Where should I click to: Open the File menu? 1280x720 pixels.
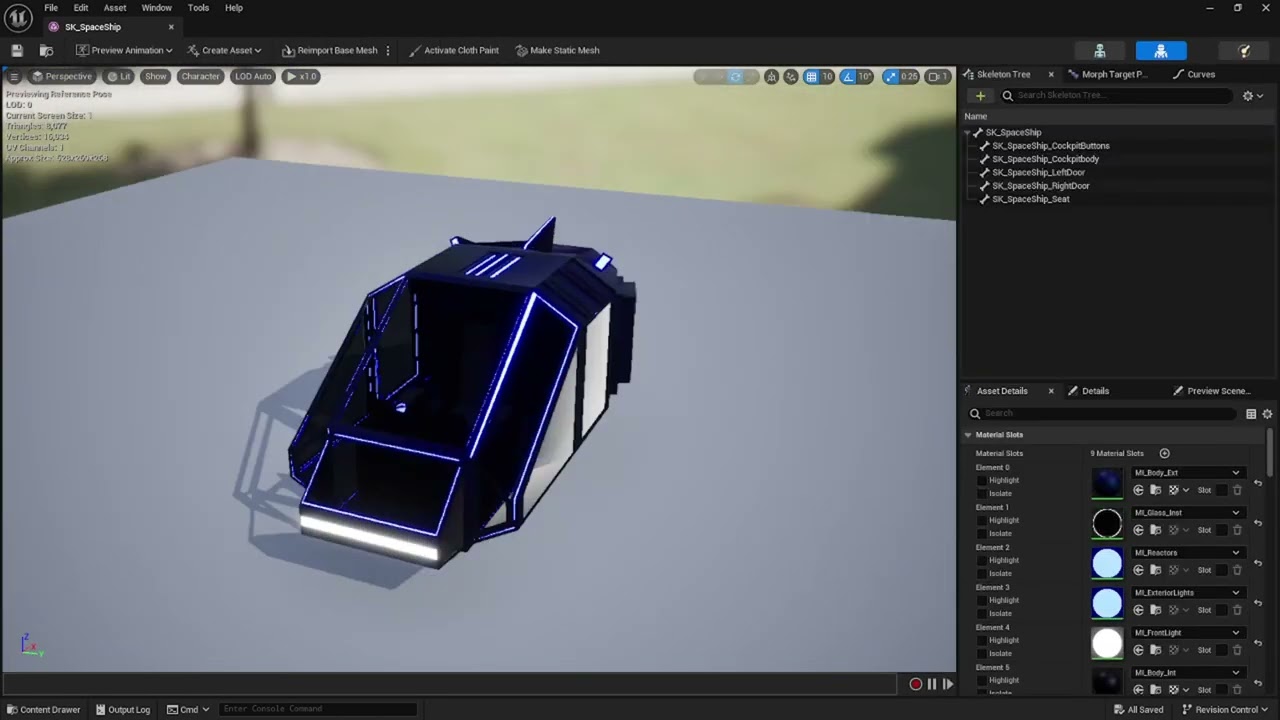(x=51, y=8)
